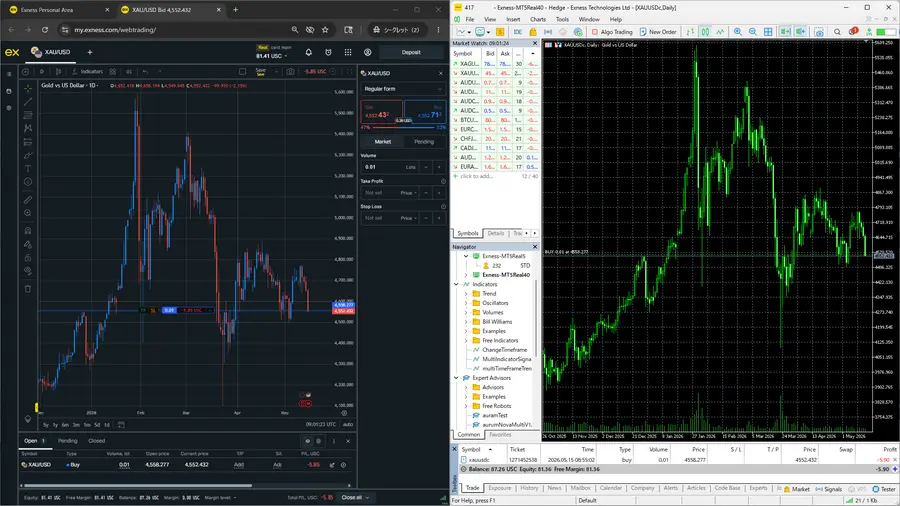Select the trend line drawing tool
Image resolution: width=900 pixels, height=506 pixels.
click(x=28, y=102)
